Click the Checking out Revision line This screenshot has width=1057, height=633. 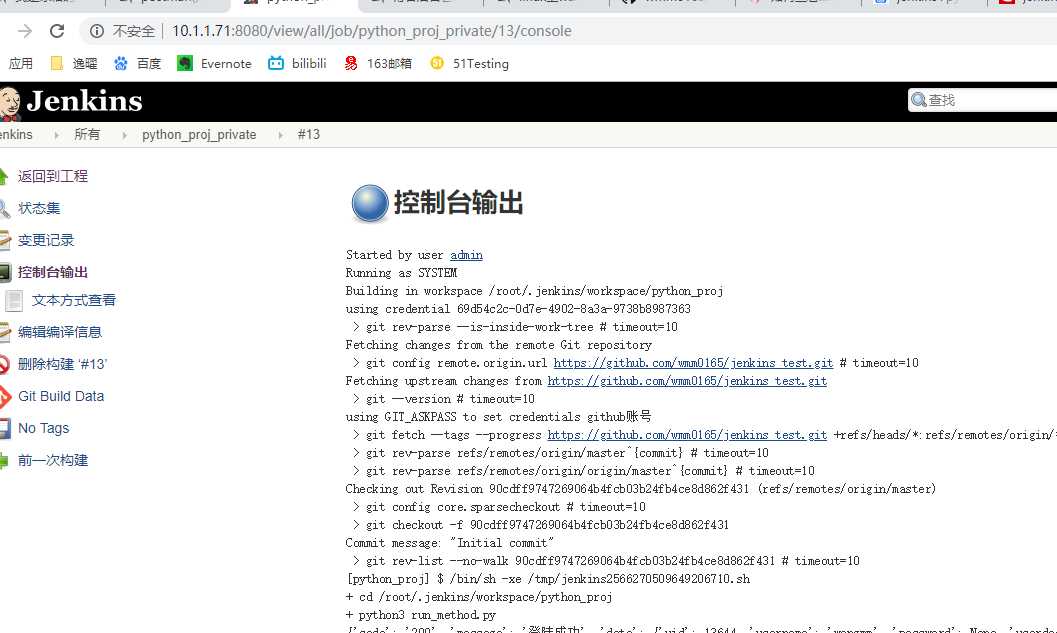[x=640, y=489]
